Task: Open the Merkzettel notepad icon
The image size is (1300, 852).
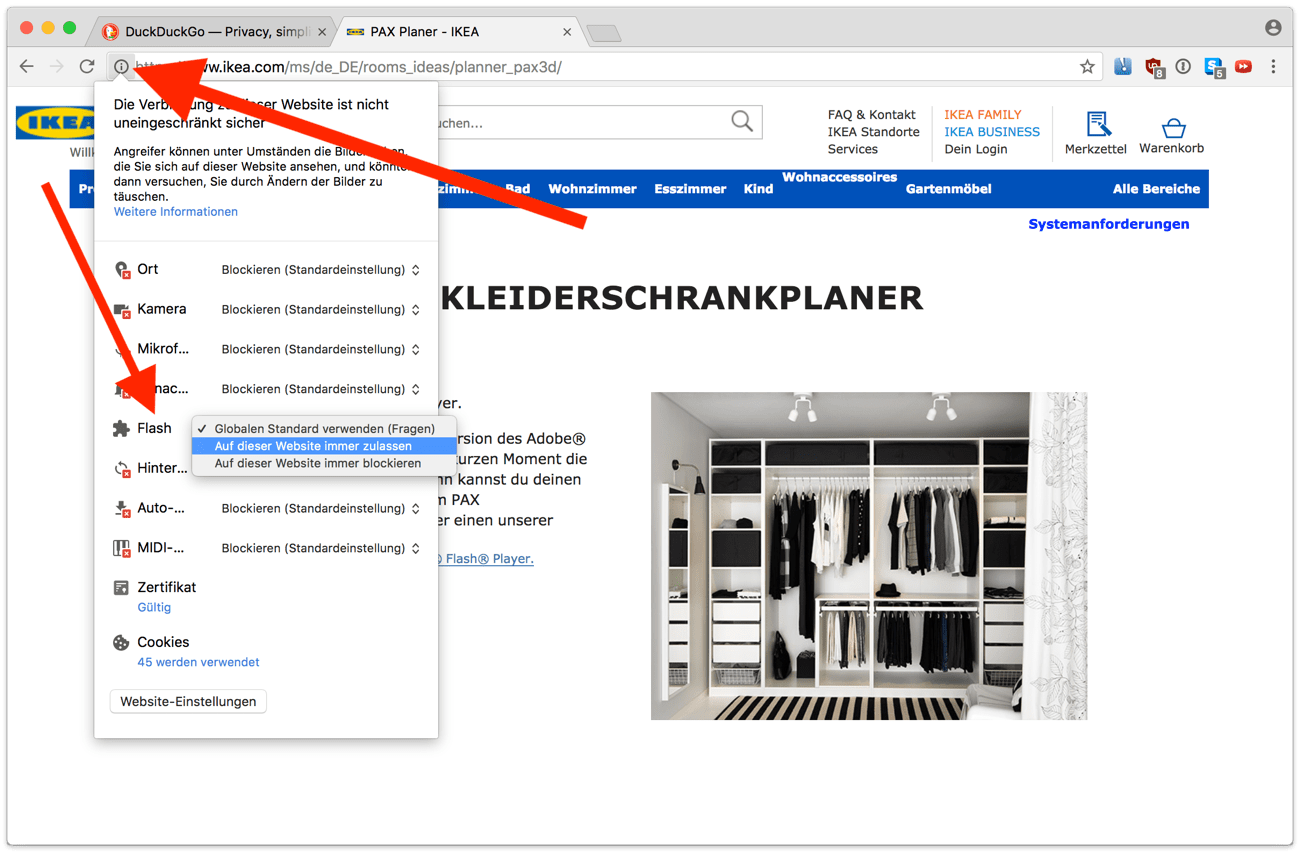Action: [1098, 124]
